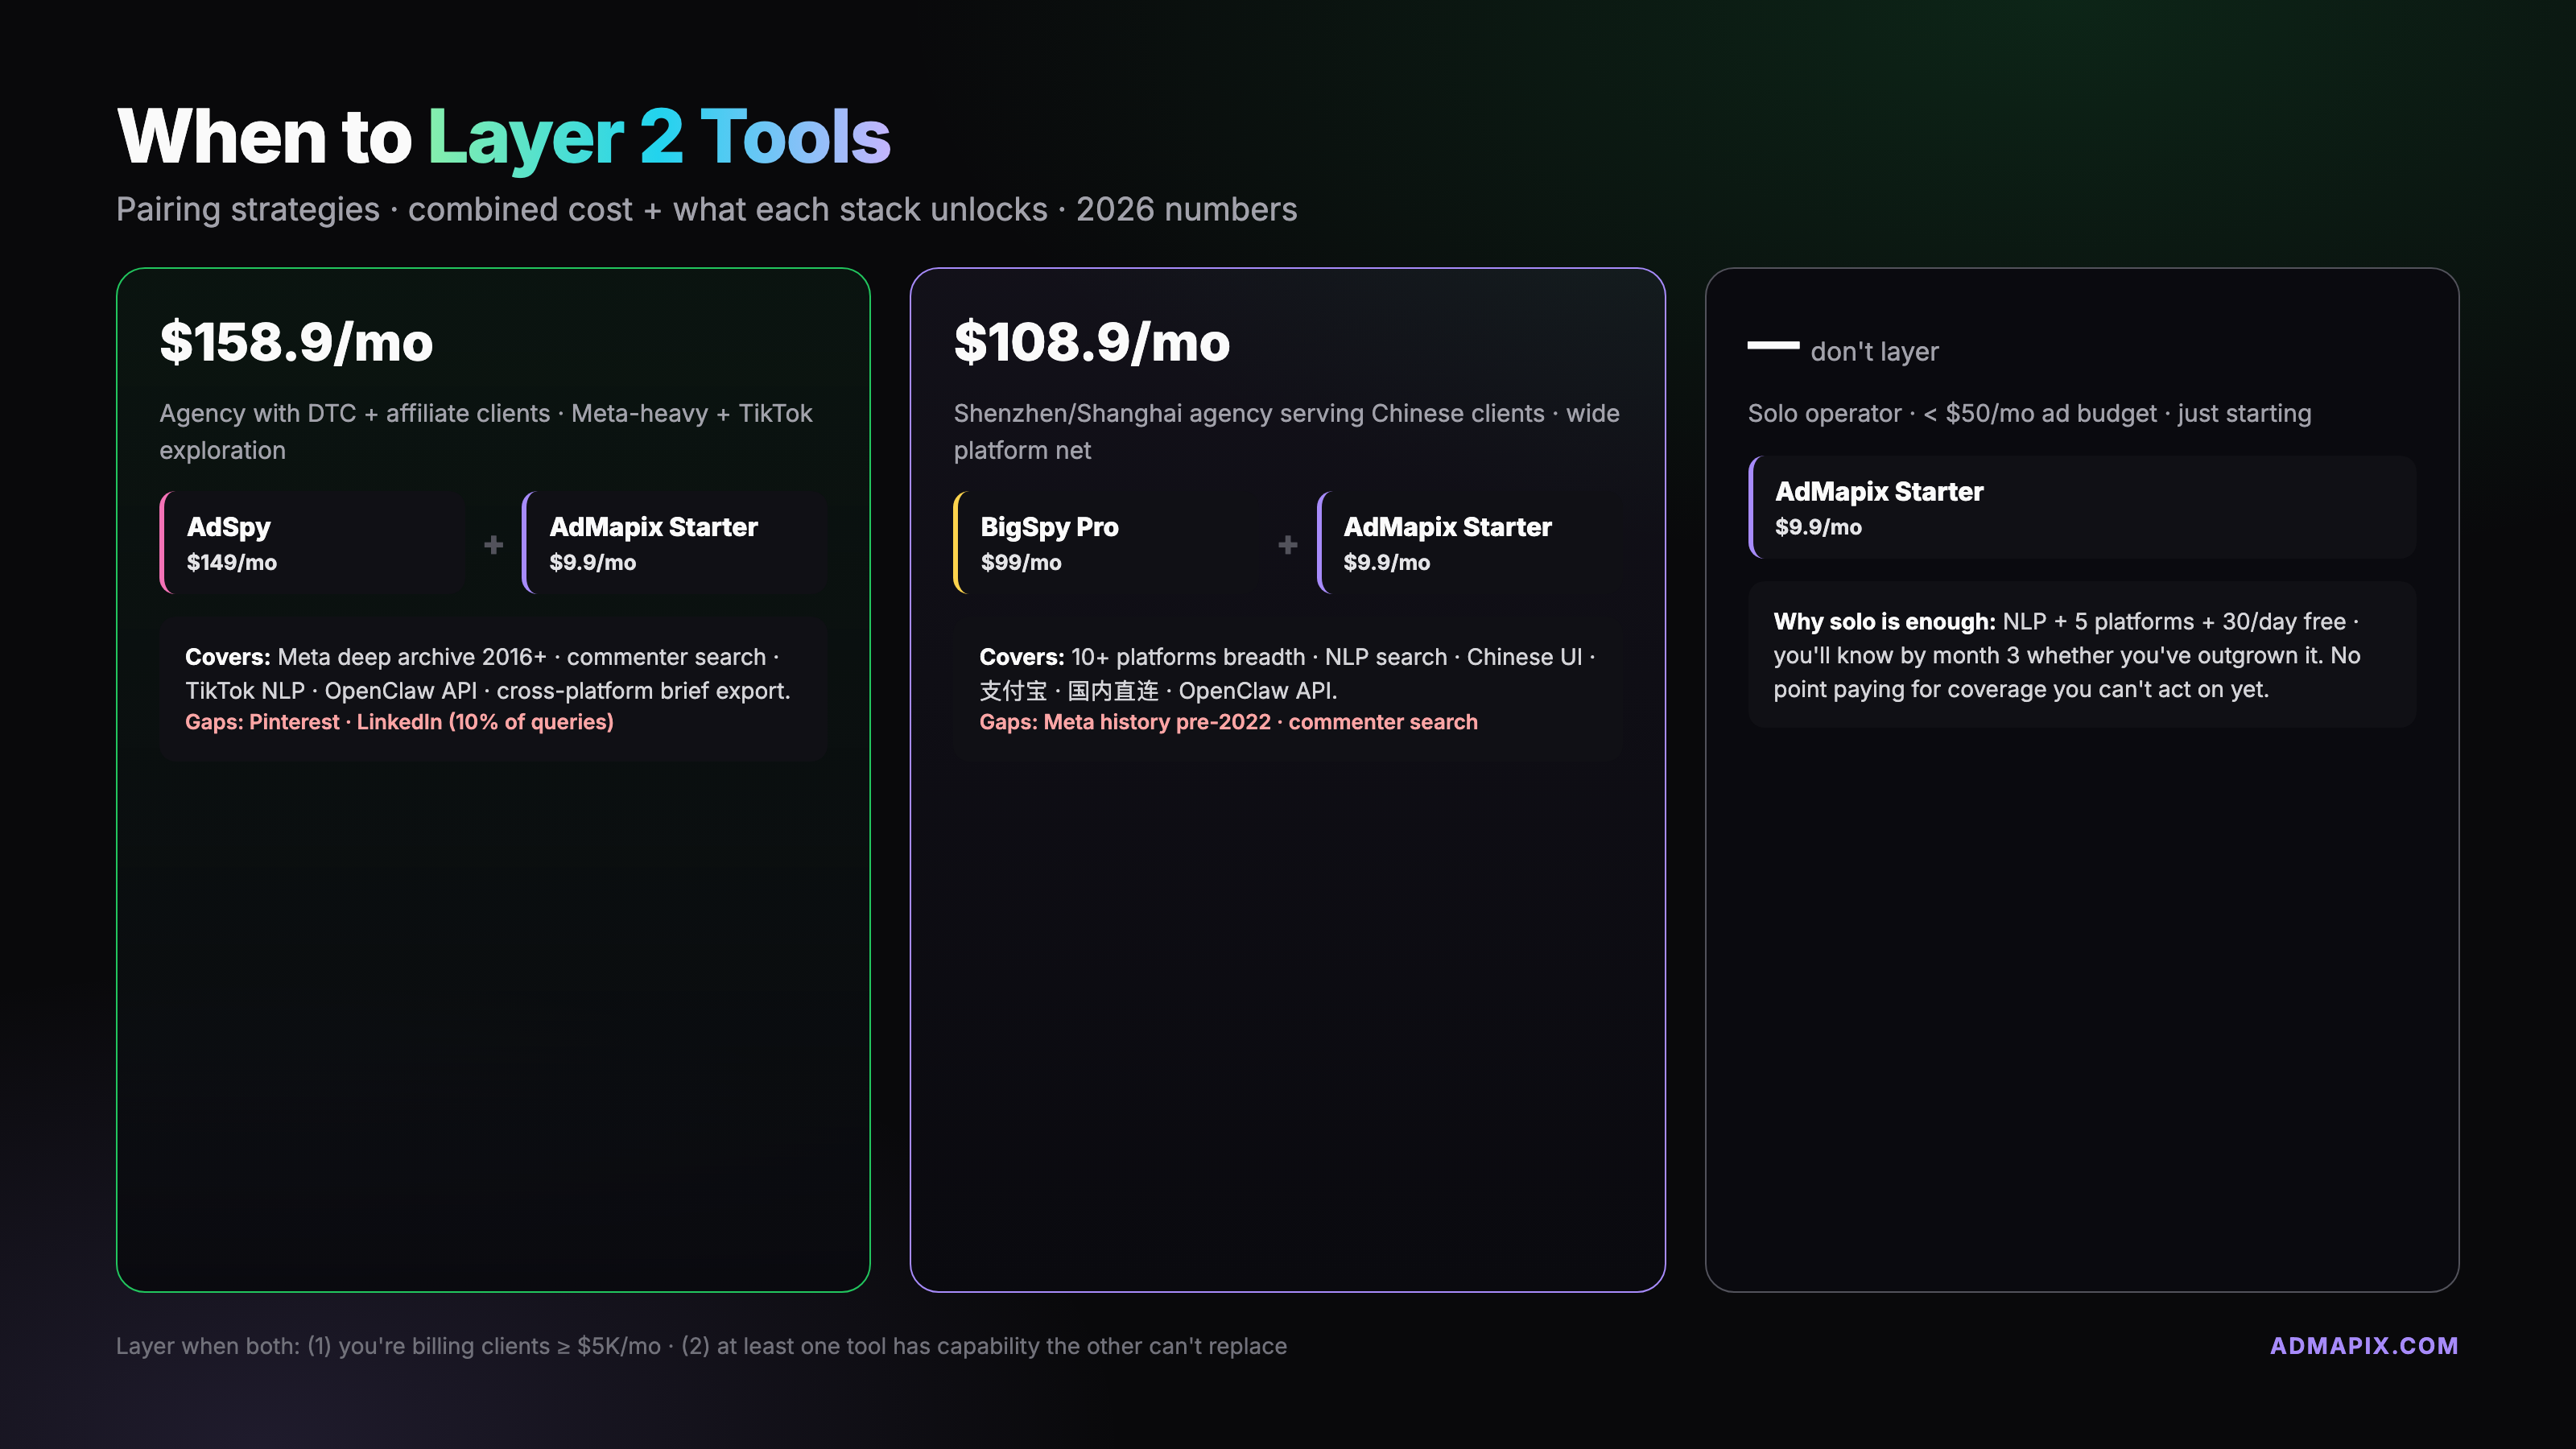
Task: Pick the AdMapix Starter card under don't layer
Action: point(2082,508)
